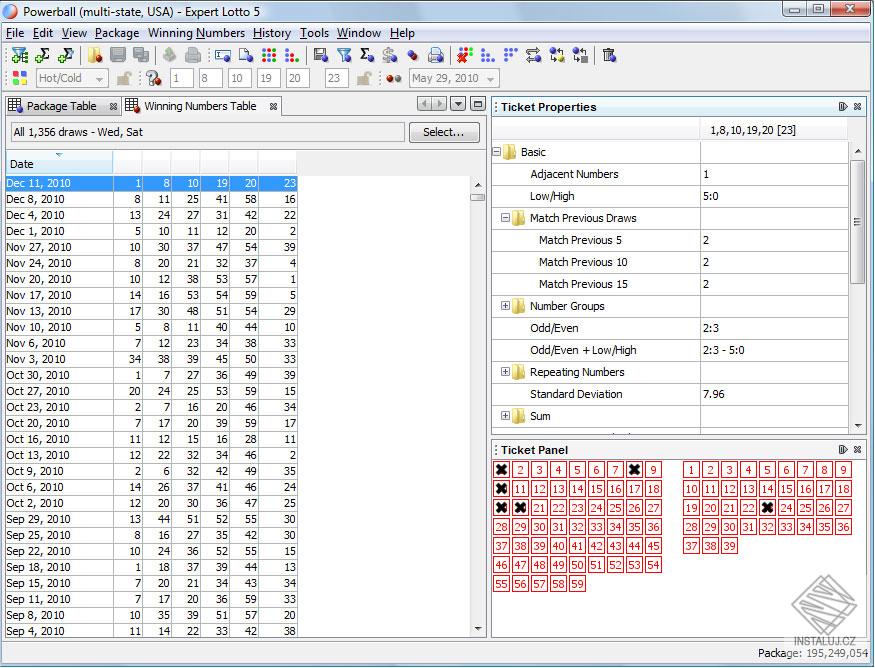Open the Tools menu
875x668 pixels.
tap(314, 33)
